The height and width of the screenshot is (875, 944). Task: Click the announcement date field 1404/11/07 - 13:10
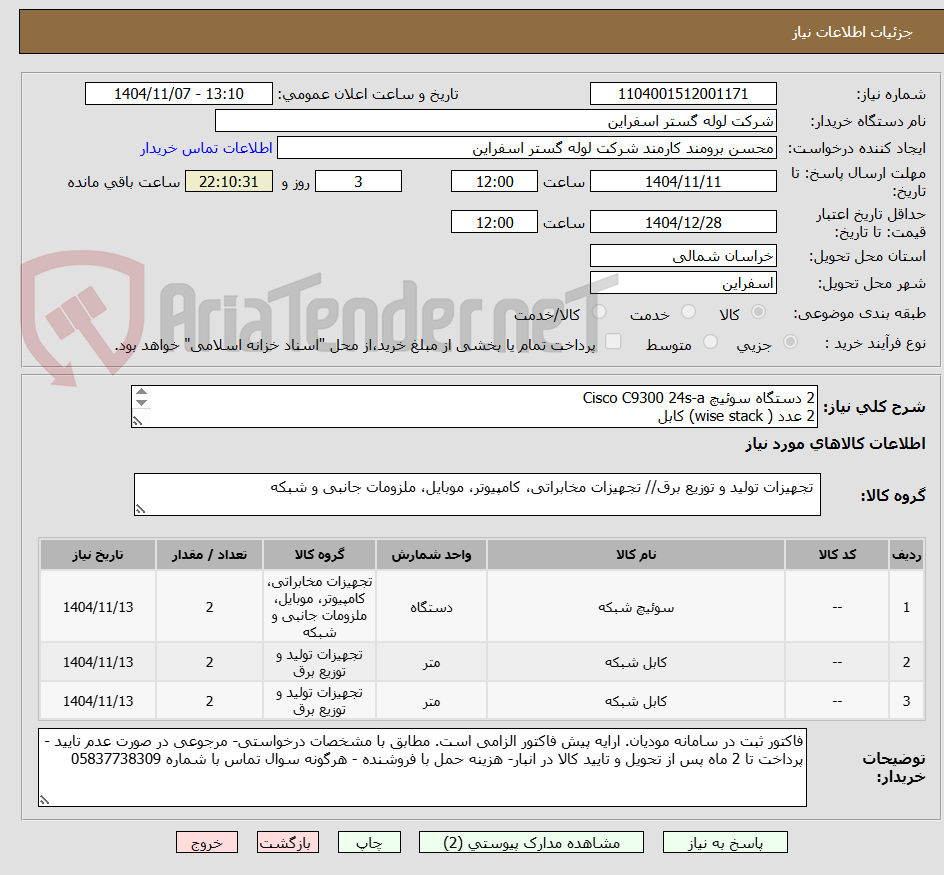tap(179, 94)
